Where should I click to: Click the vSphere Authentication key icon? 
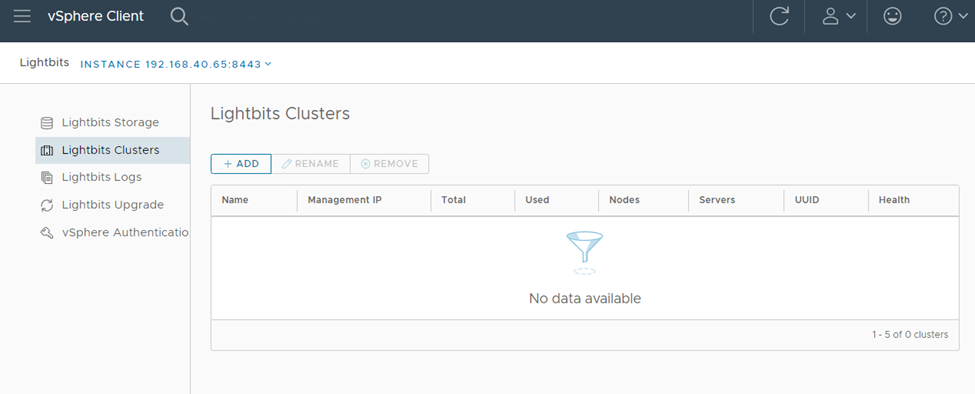[x=47, y=233]
